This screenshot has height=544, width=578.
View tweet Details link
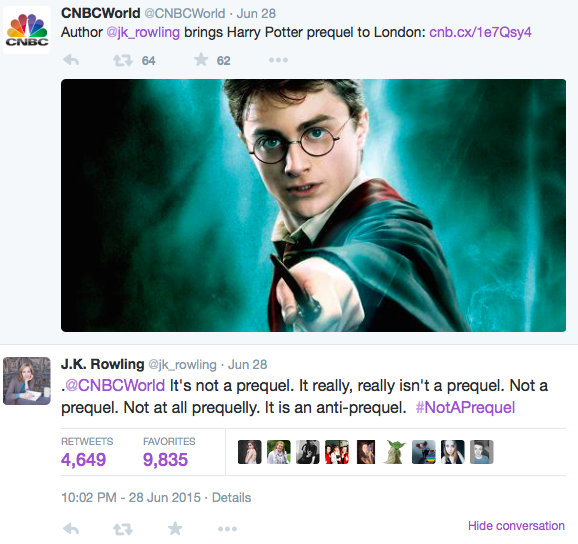231,498
